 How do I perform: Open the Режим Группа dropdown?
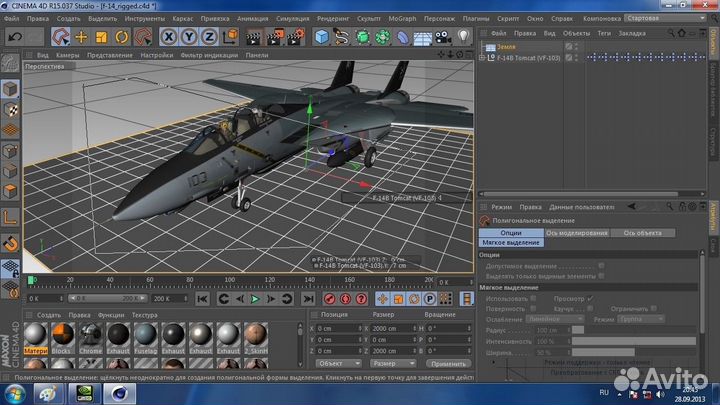click(x=641, y=319)
